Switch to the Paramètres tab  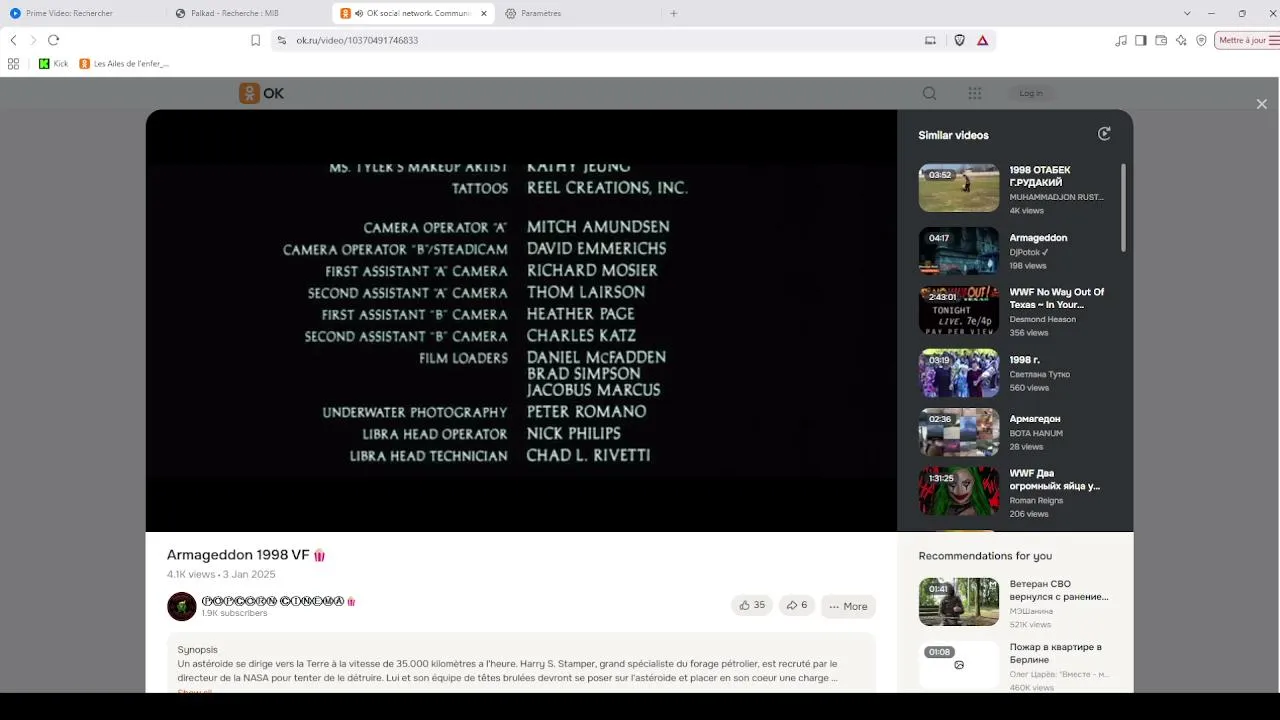pyautogui.click(x=578, y=13)
